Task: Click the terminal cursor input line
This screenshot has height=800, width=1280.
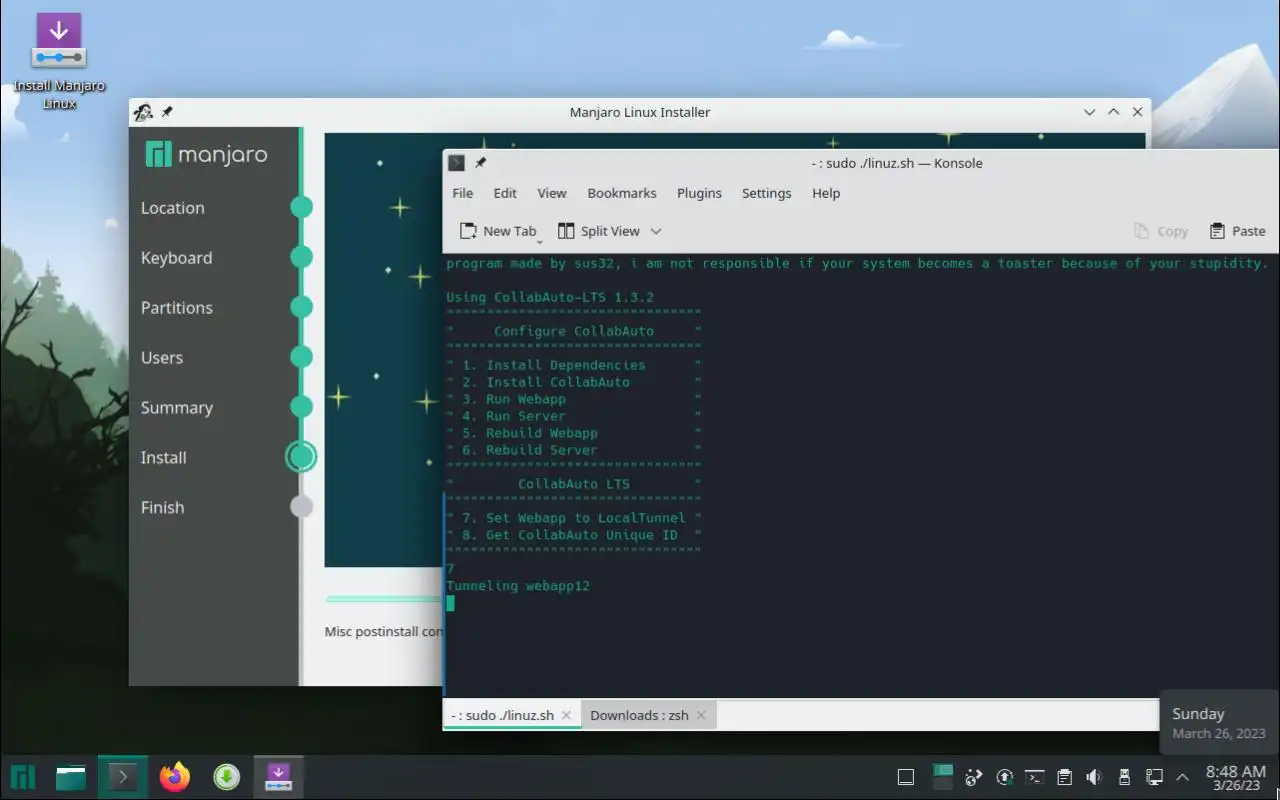Action: tap(450, 603)
